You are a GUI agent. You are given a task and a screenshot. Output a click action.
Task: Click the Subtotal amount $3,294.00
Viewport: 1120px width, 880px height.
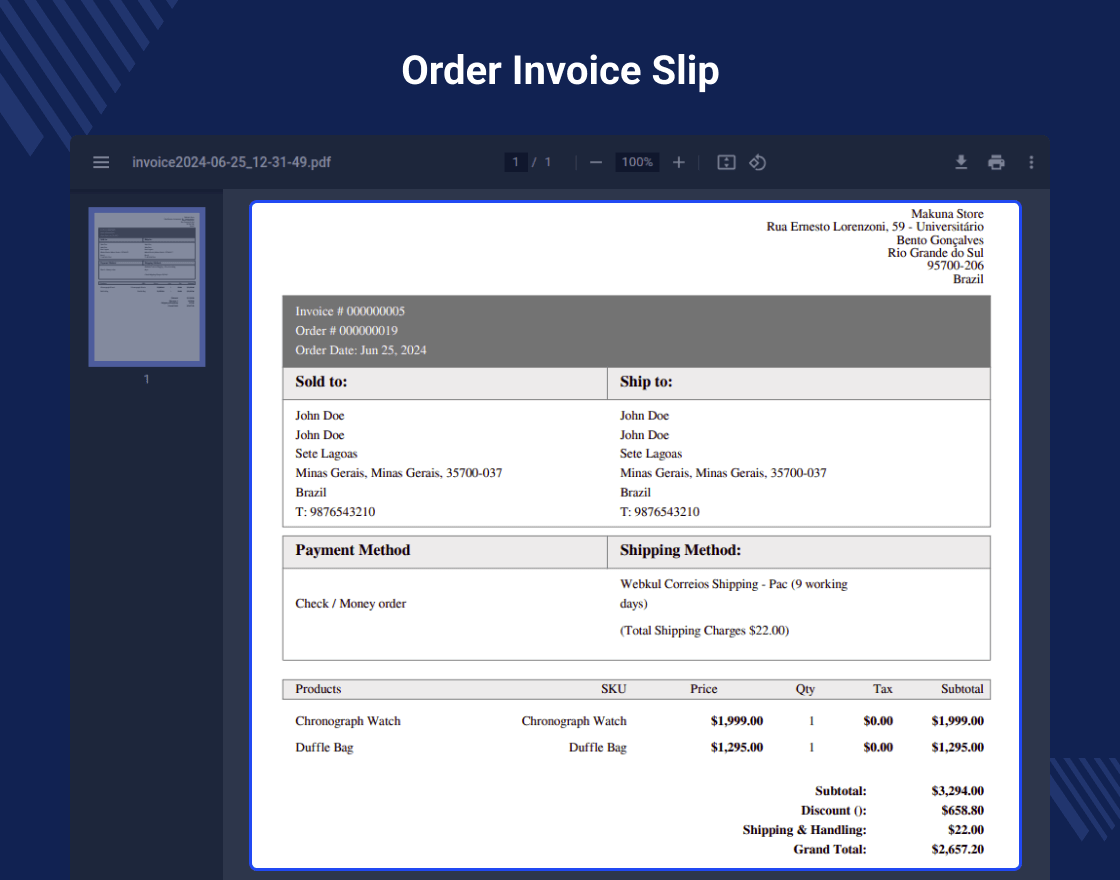coord(957,791)
